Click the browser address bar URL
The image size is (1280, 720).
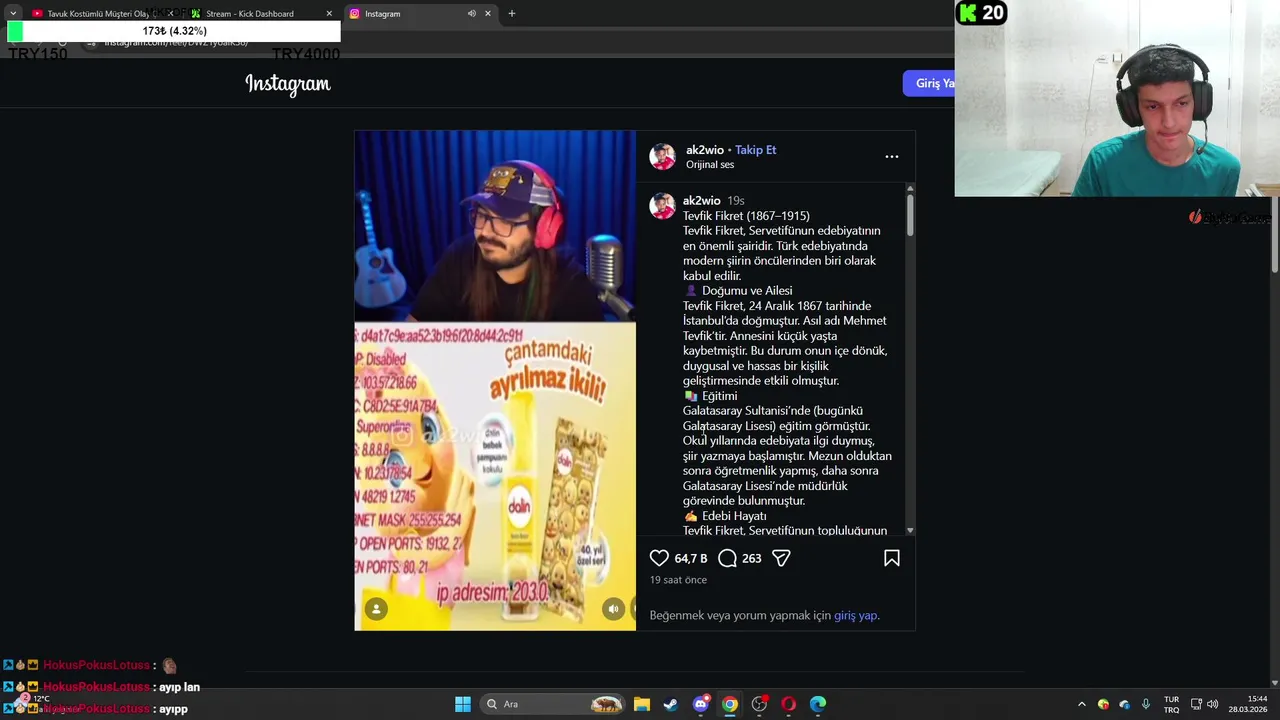click(x=176, y=43)
